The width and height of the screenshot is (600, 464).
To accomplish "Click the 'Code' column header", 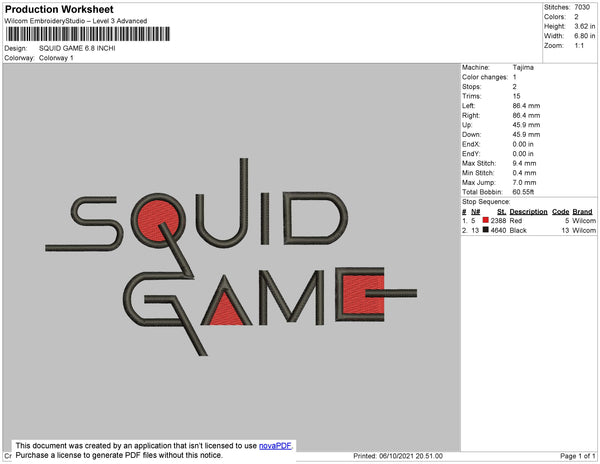I will click(561, 212).
